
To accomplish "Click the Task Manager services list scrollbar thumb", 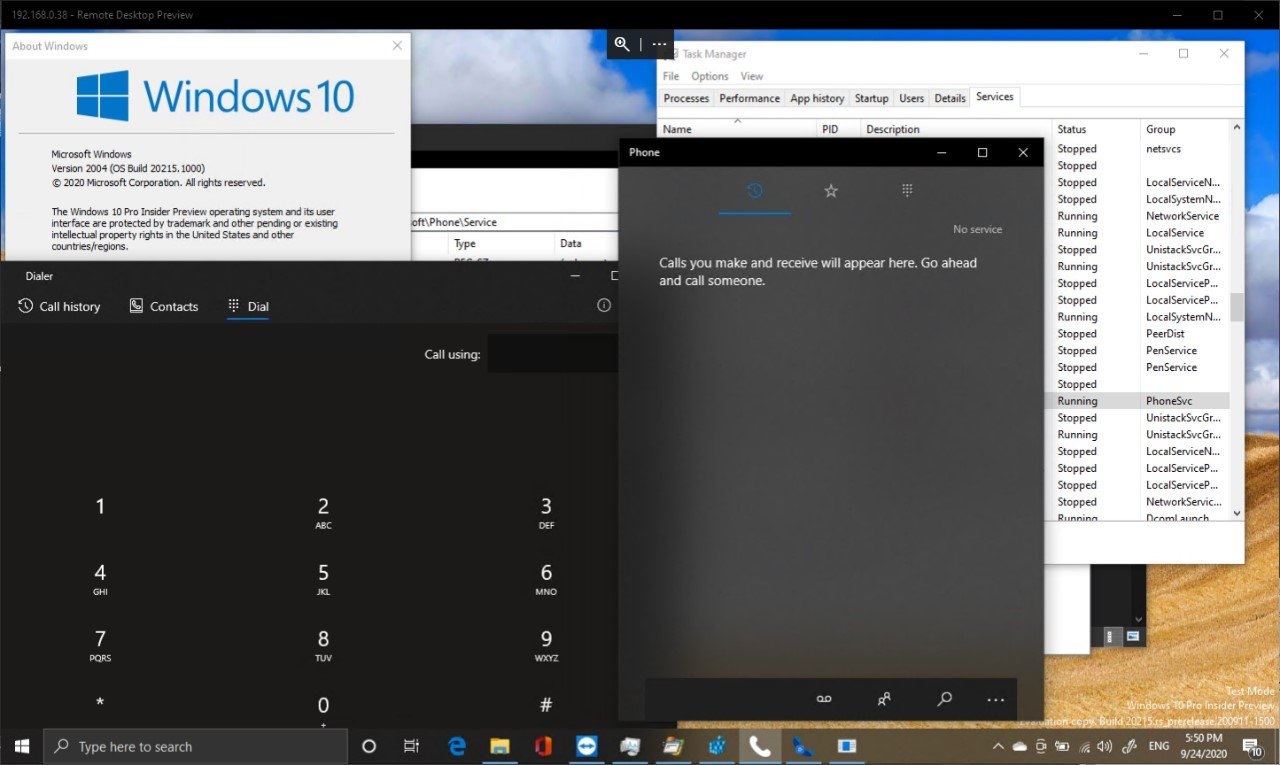I will pyautogui.click(x=1237, y=307).
